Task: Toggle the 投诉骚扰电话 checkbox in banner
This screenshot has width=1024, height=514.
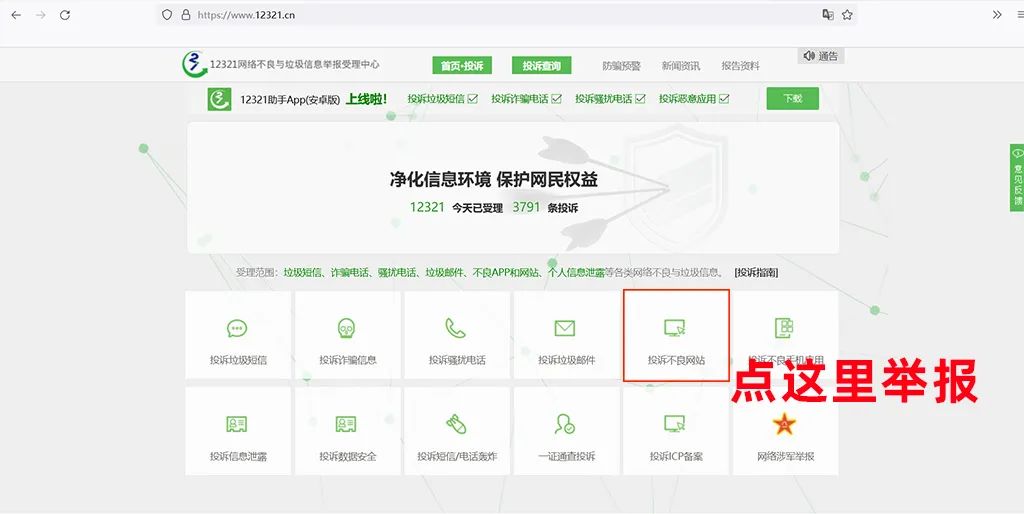Action: click(x=640, y=99)
